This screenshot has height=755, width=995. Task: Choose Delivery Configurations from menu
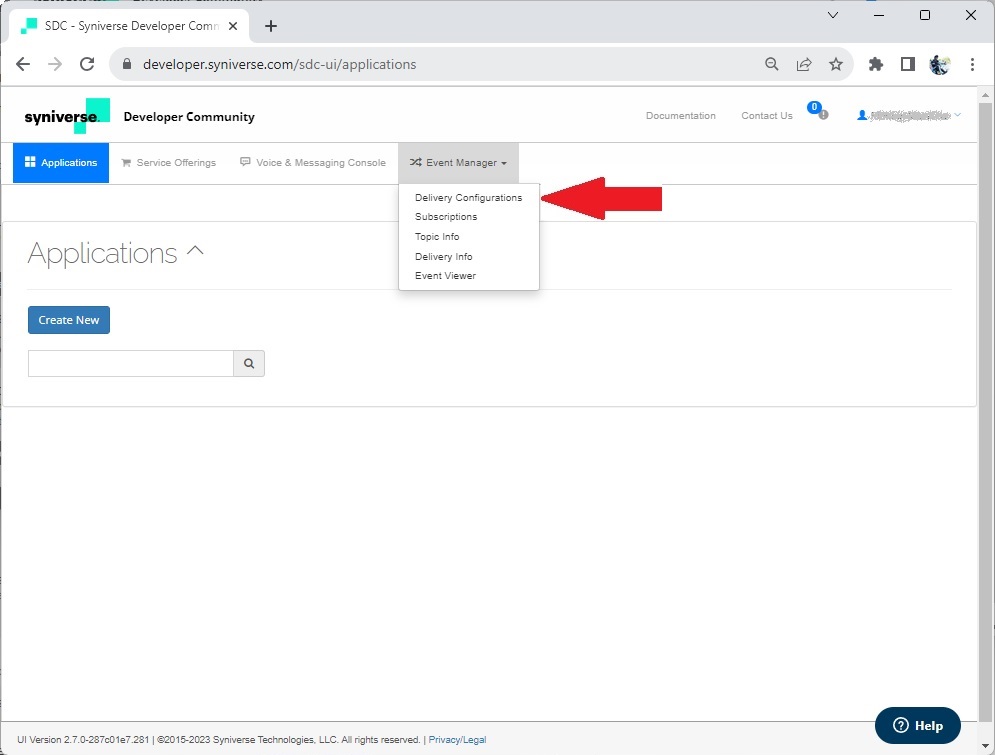coord(468,197)
